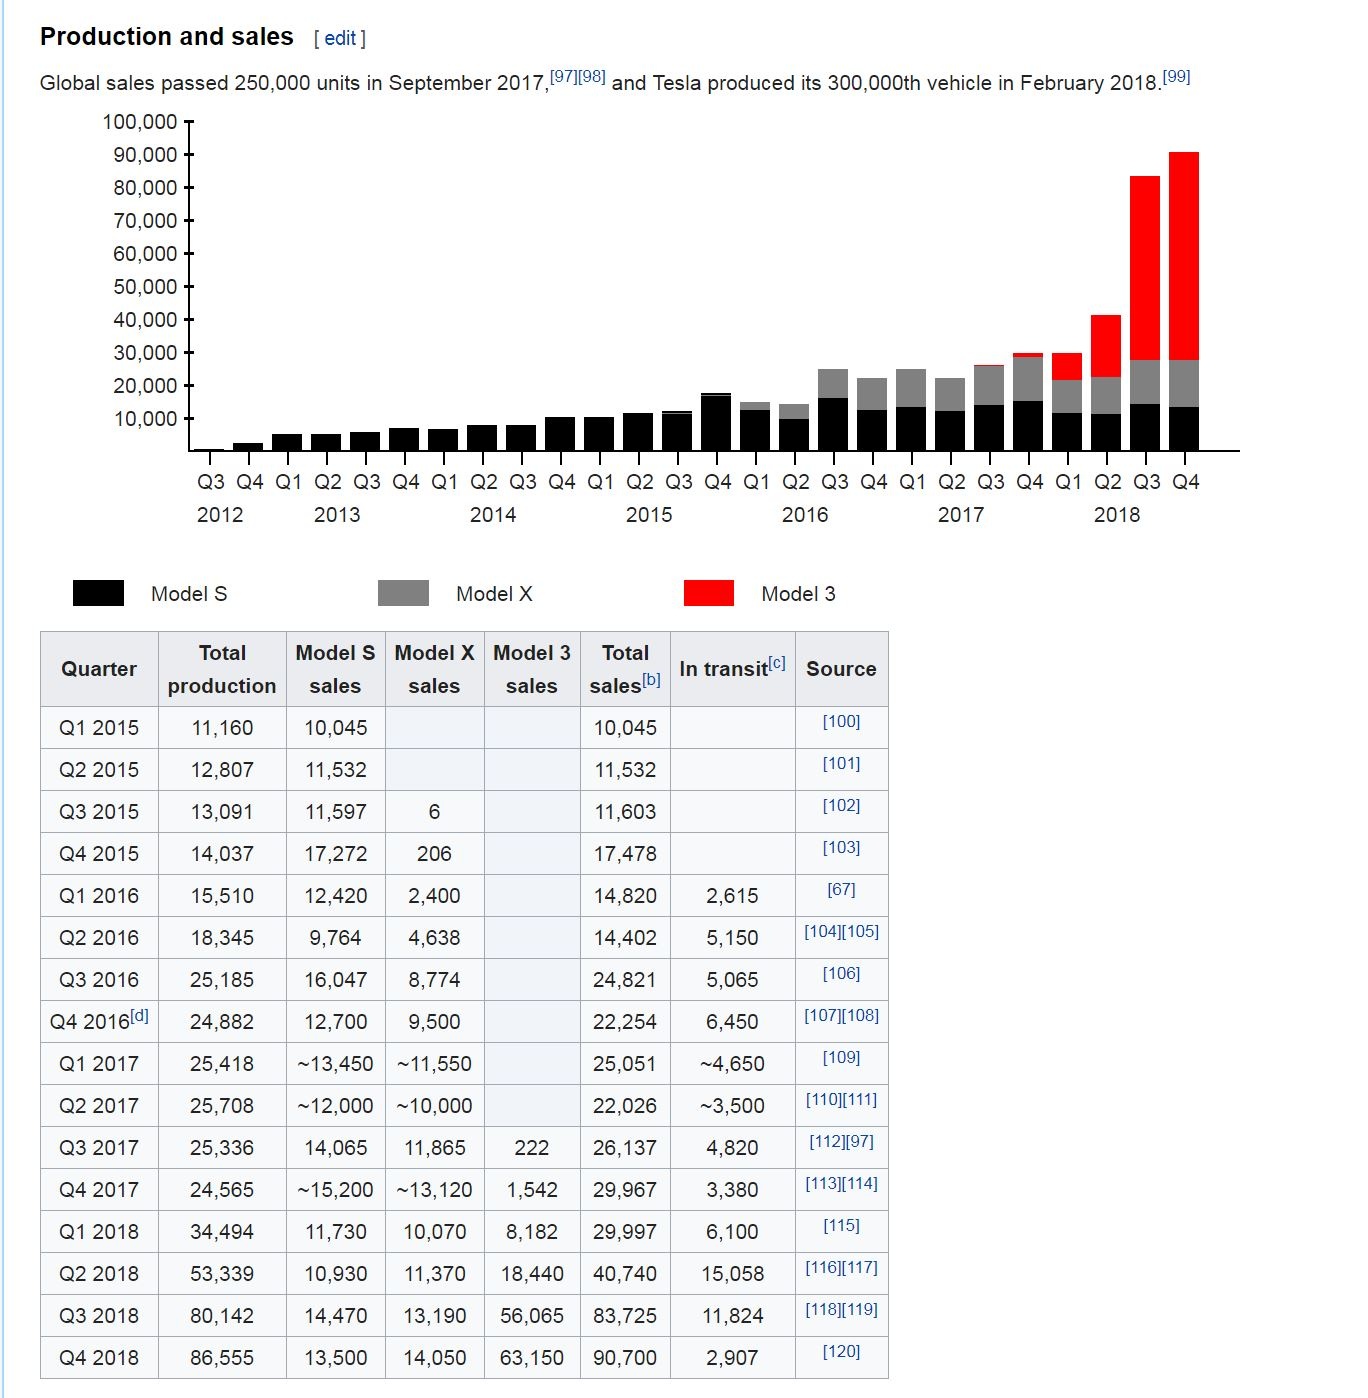Open source reference [110] for Q2 2017
The image size is (1368, 1398).
824,1099
